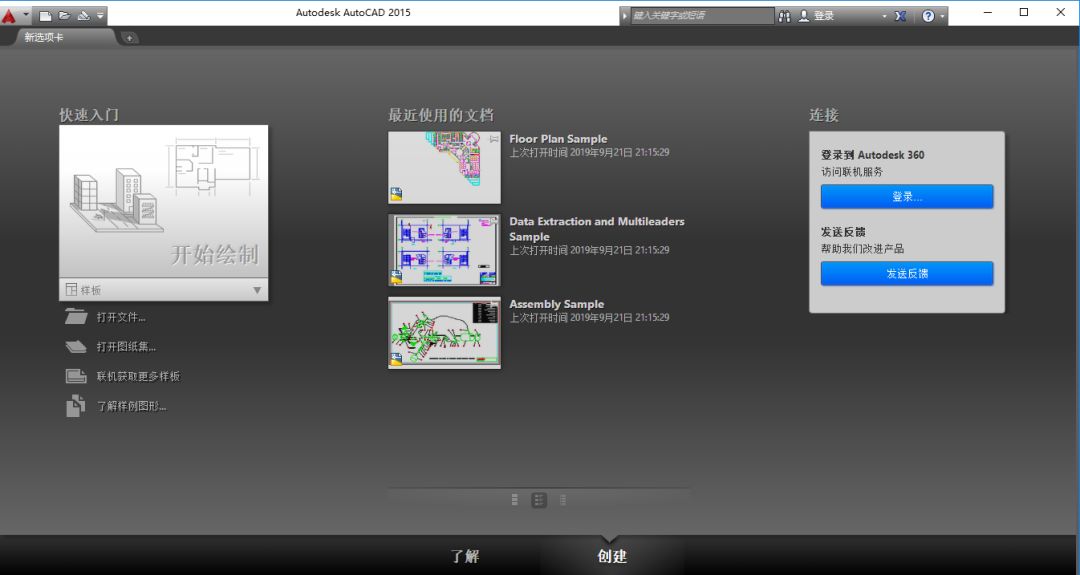This screenshot has width=1080, height=575.
Task: Click the document icon beside 了解样例图形
Action: click(76, 406)
